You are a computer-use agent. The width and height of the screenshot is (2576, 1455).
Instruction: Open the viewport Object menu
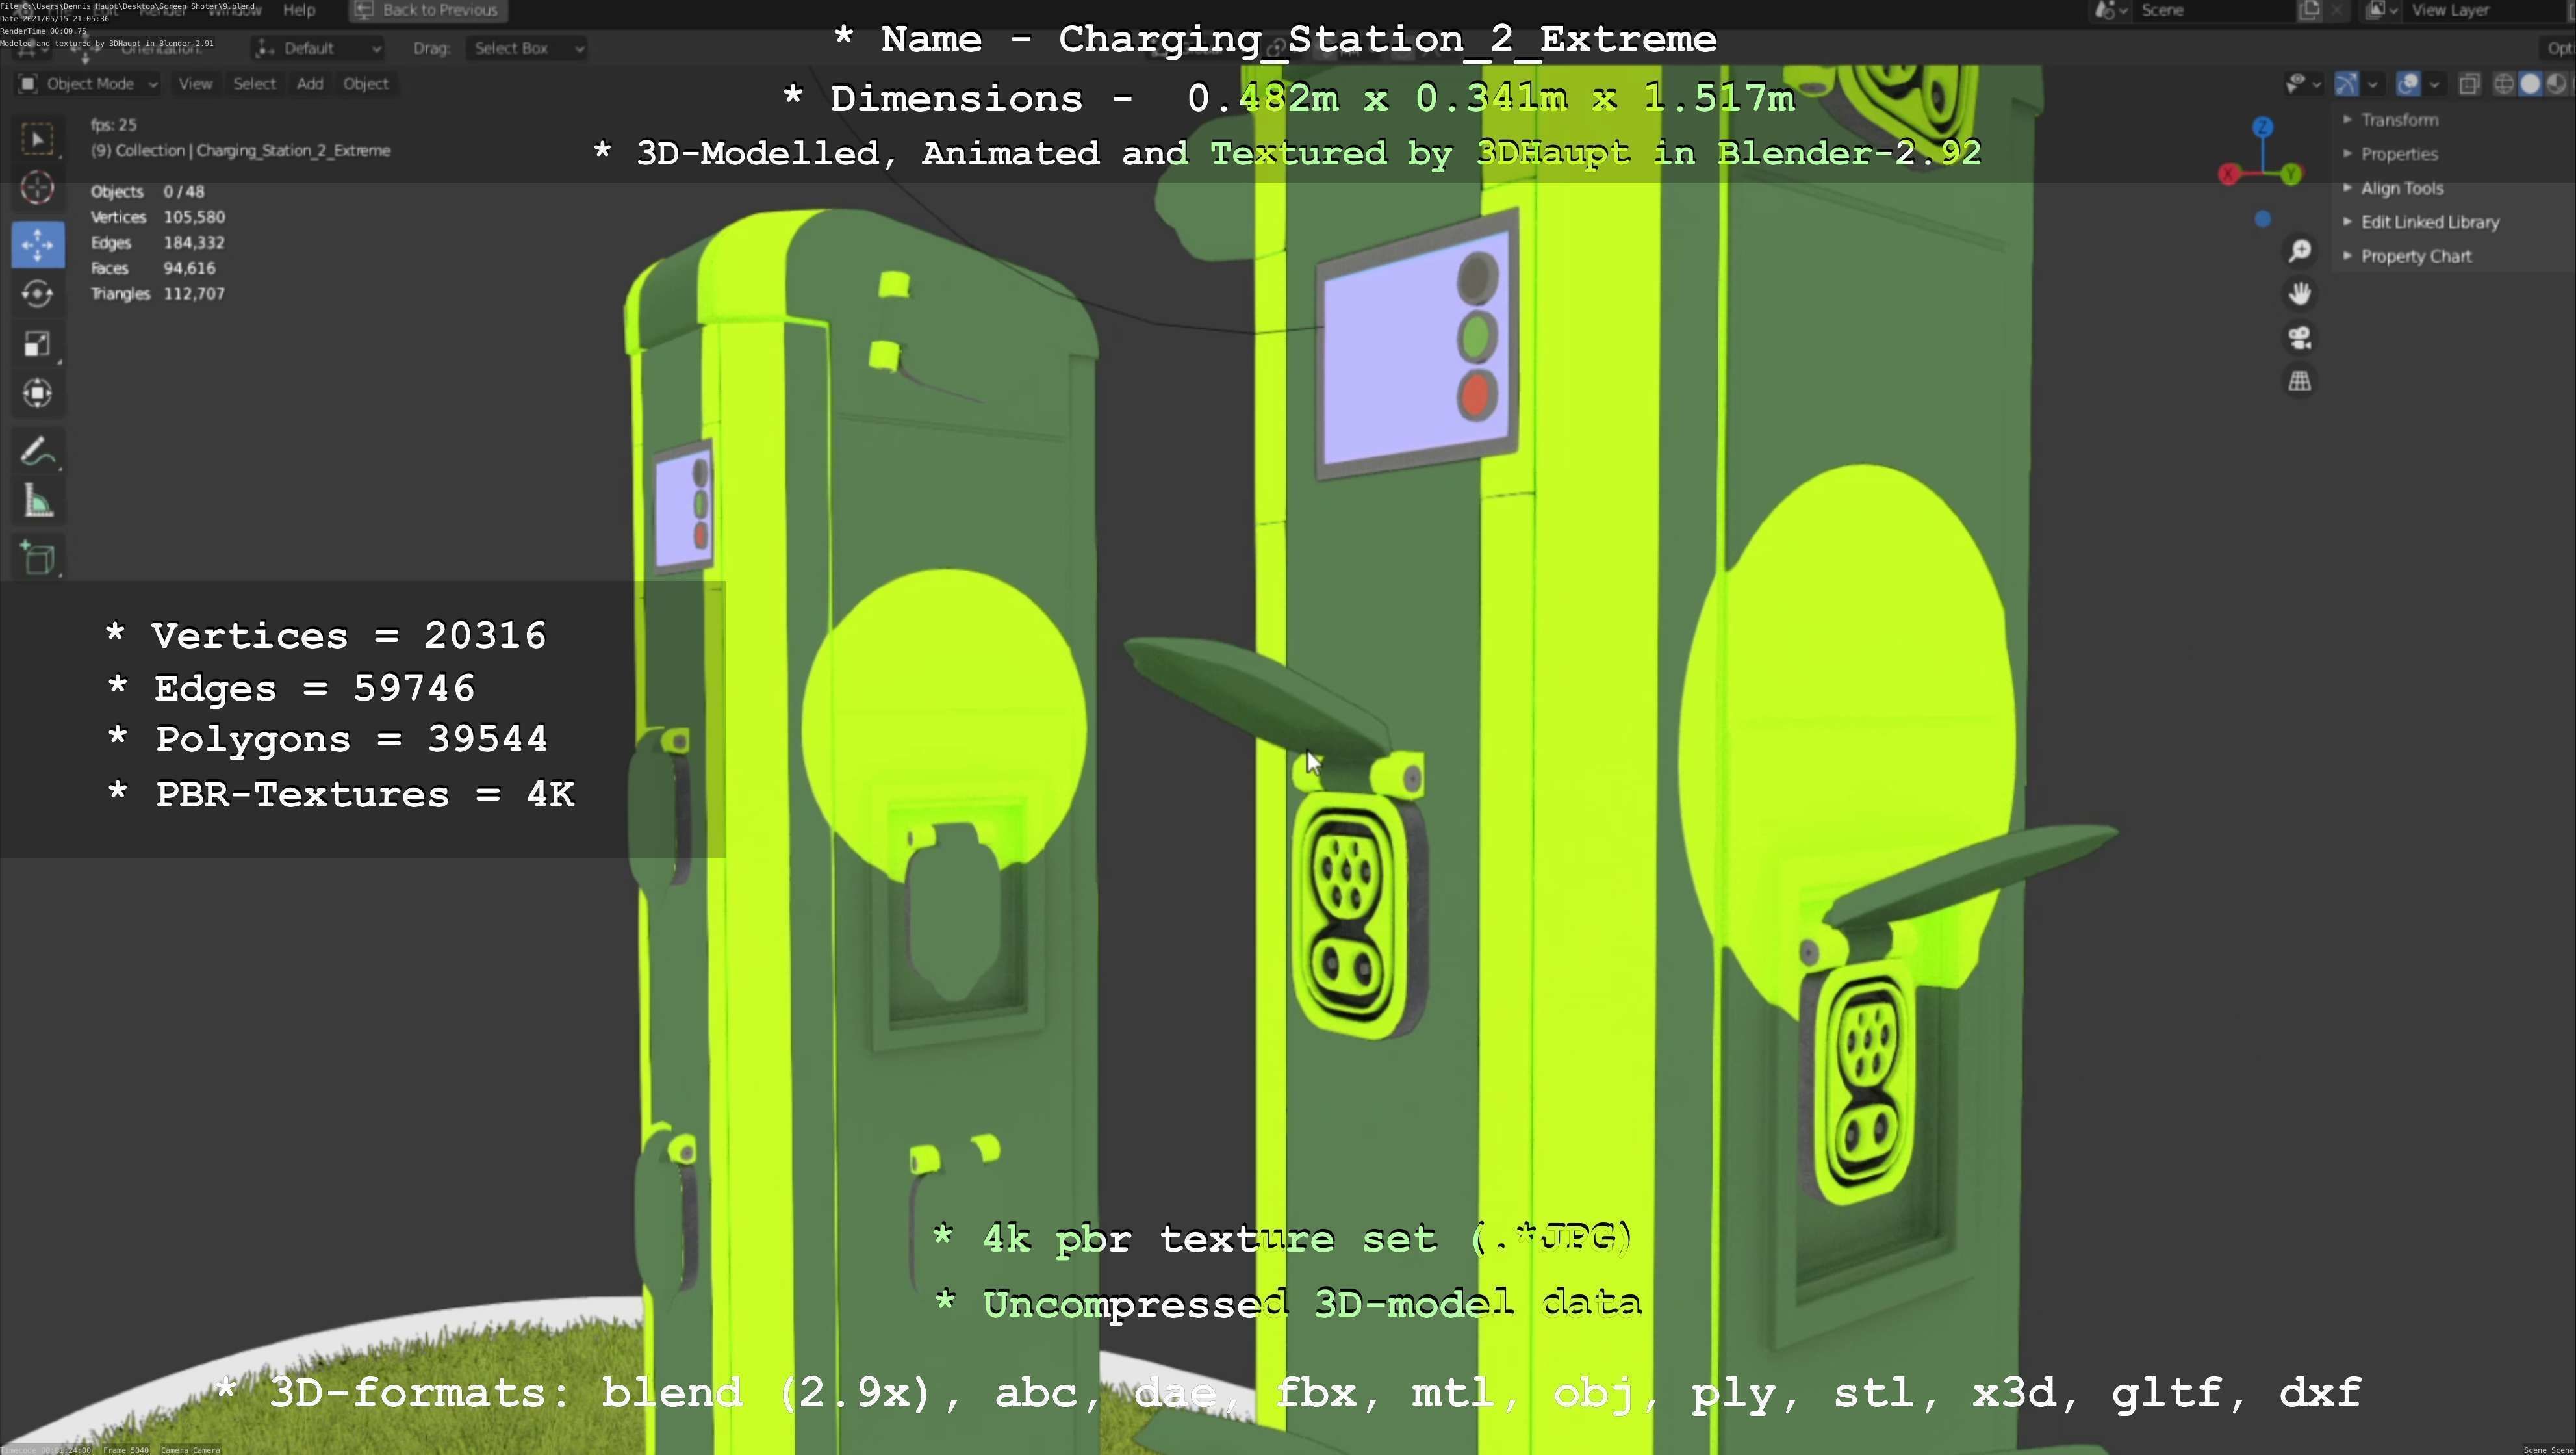[365, 84]
